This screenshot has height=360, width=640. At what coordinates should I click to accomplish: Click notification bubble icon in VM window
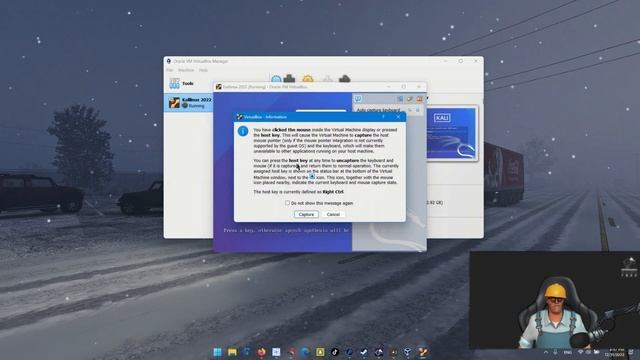pyautogui.click(x=358, y=99)
